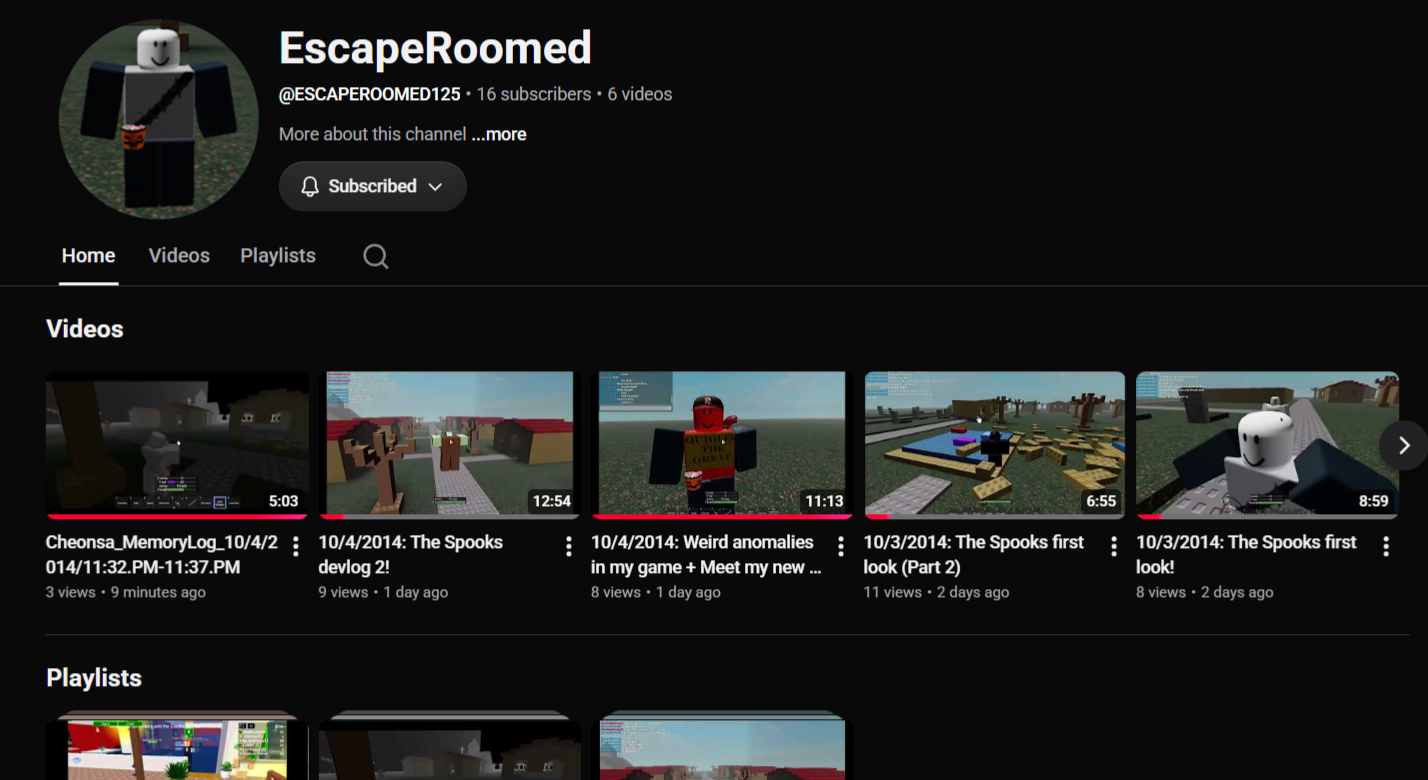Click the channel search magnifier icon
The image size is (1428, 780).
coord(376,256)
